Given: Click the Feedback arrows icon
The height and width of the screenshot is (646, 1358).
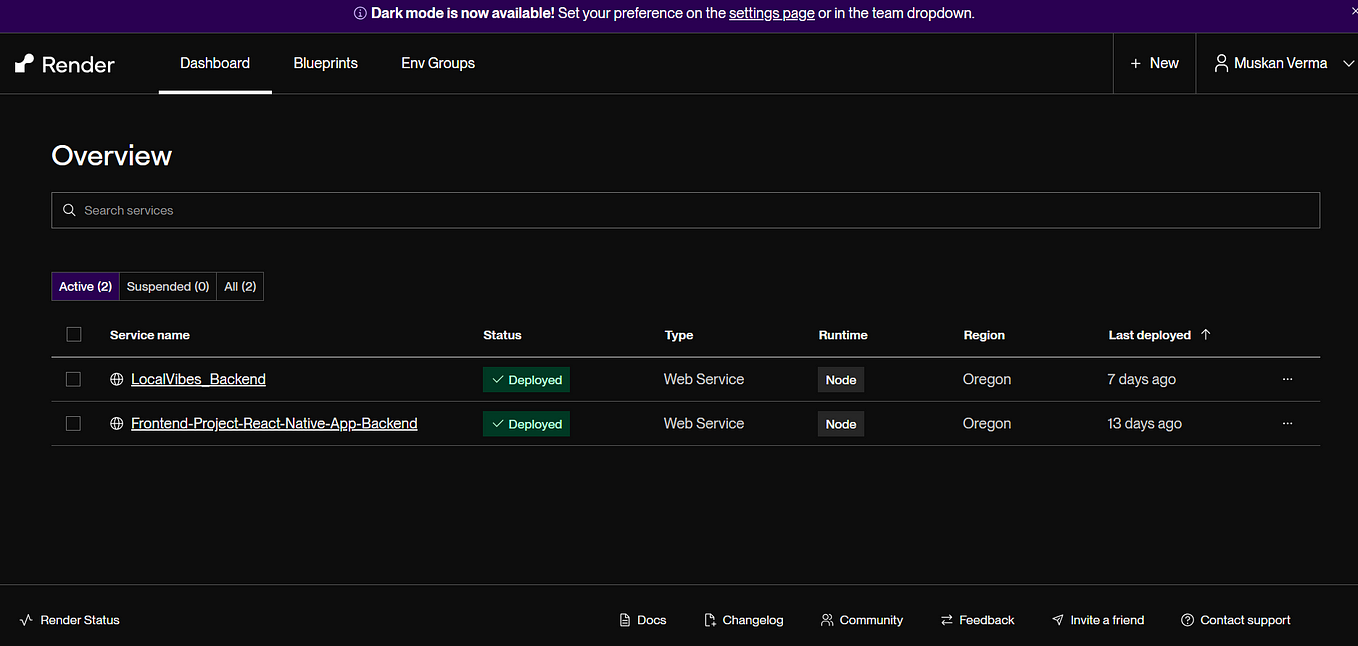Looking at the screenshot, I should coord(947,620).
